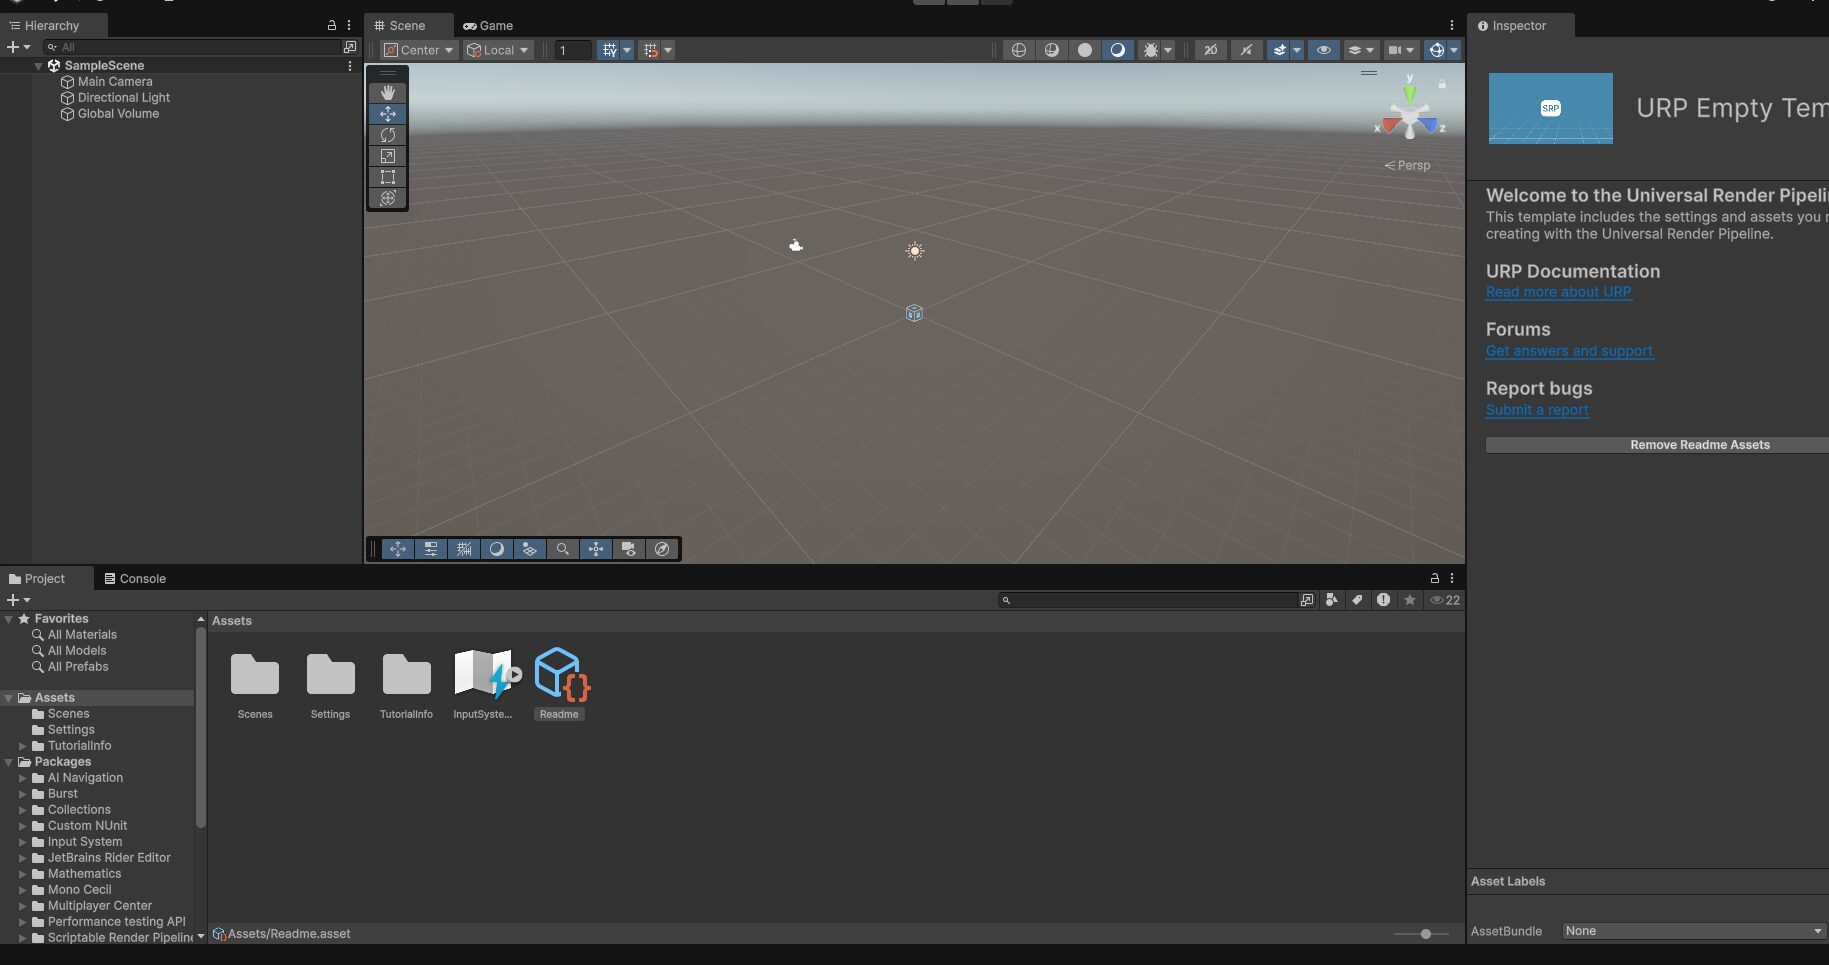Open the render layers dropdown
Viewport: 1829px width, 965px height.
click(1361, 50)
